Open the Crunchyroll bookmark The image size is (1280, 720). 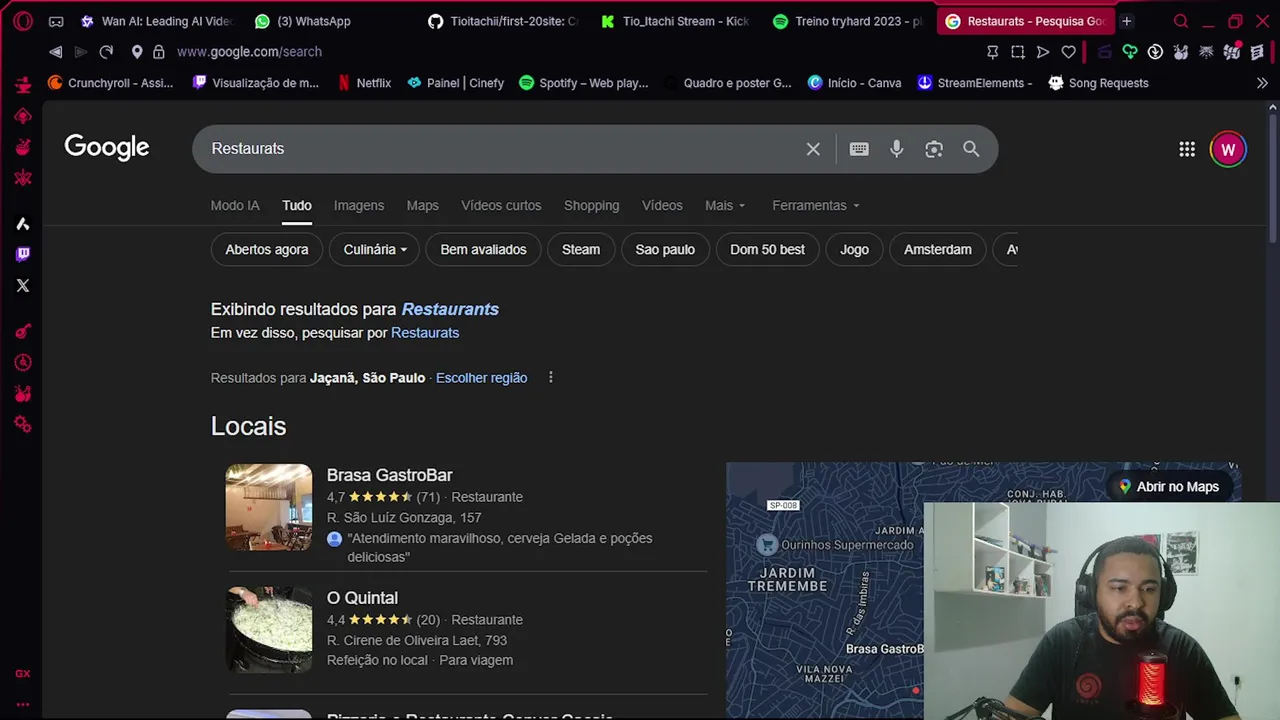[x=111, y=83]
